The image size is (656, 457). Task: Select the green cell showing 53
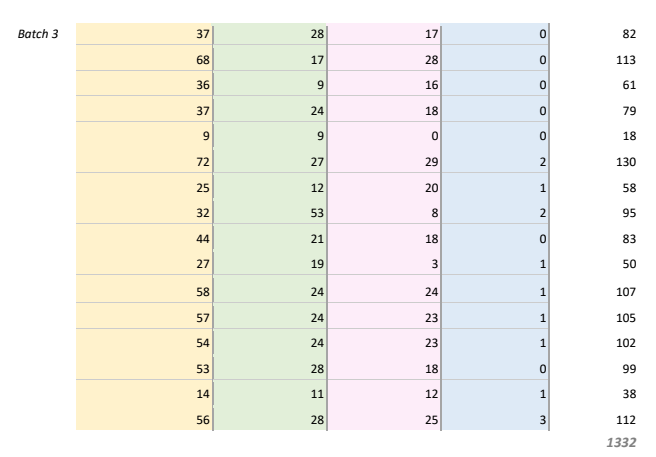tap(270, 211)
